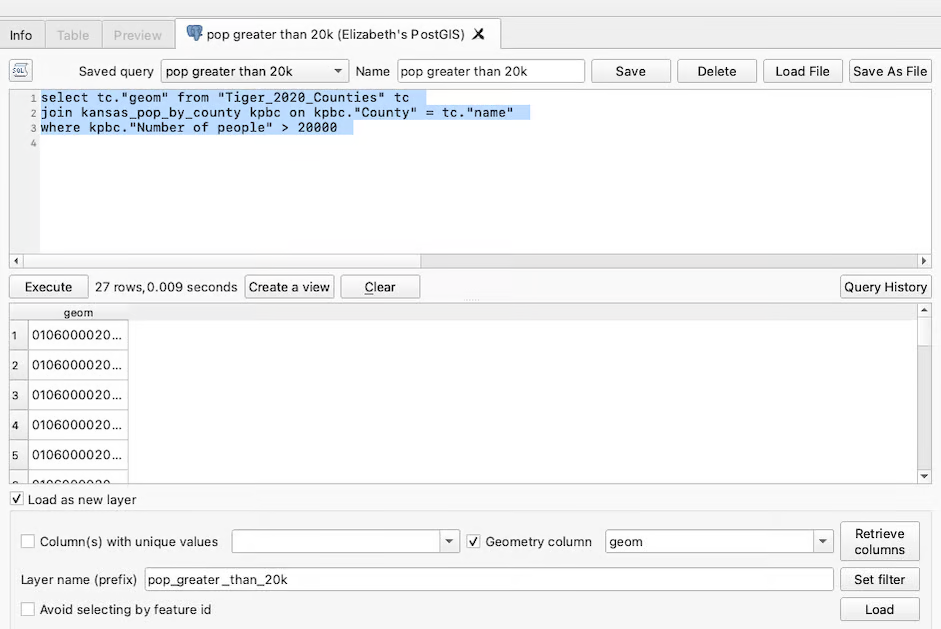The height and width of the screenshot is (629, 941).
Task: Open the Saved query dropdown
Action: point(254,71)
